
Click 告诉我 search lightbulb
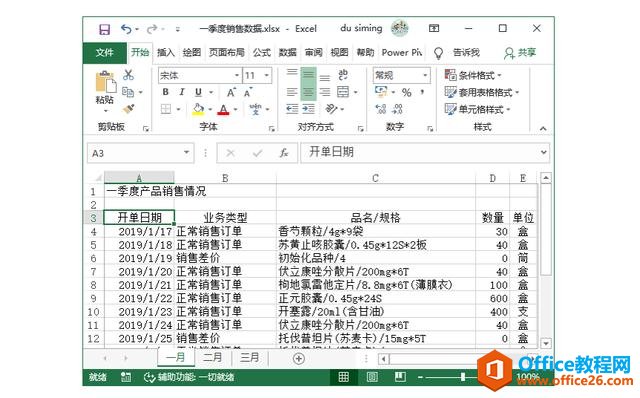tap(438, 53)
